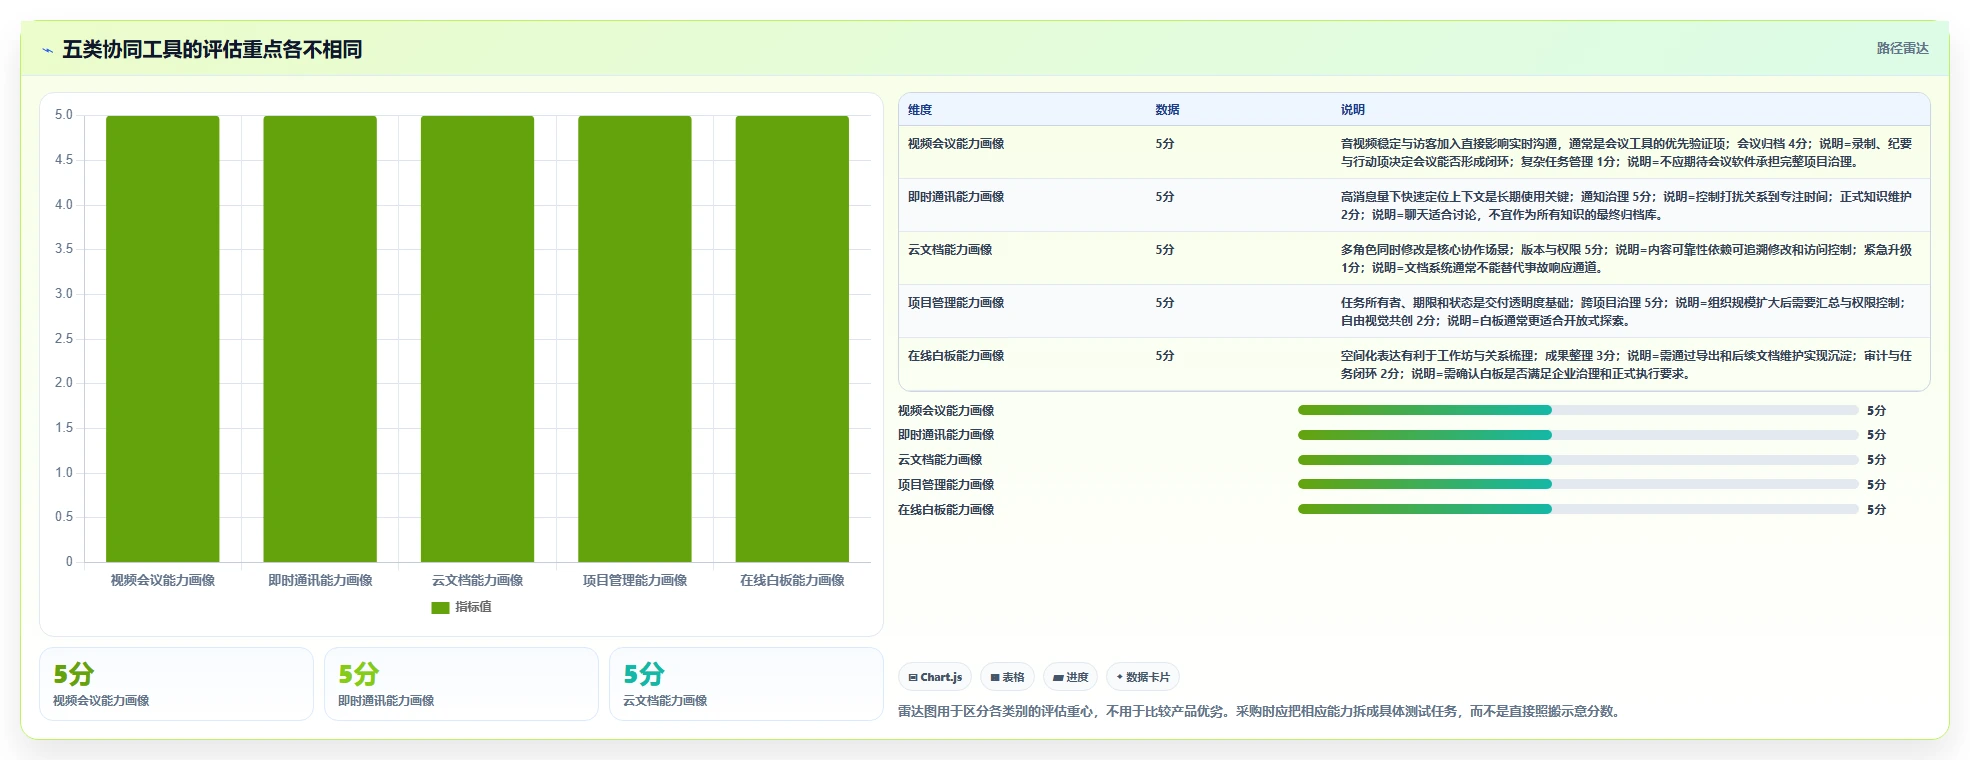Click the small icon before the title 五类协同工具的评估重点各不相同

[47, 50]
